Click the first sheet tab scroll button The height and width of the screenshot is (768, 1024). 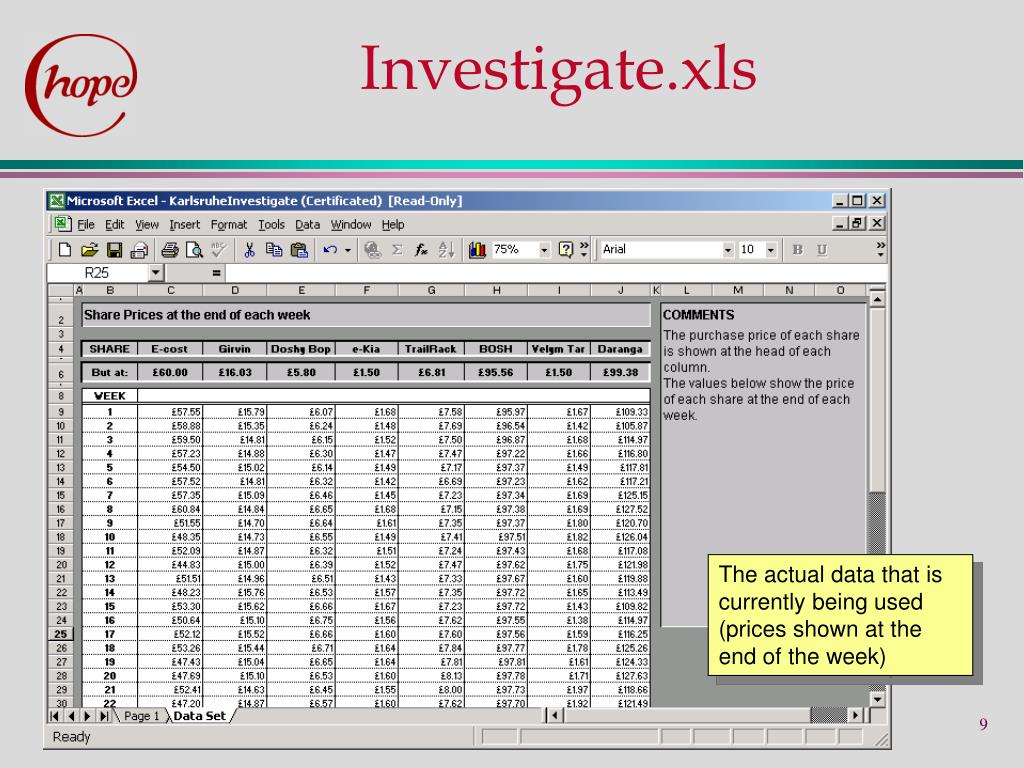tap(54, 716)
